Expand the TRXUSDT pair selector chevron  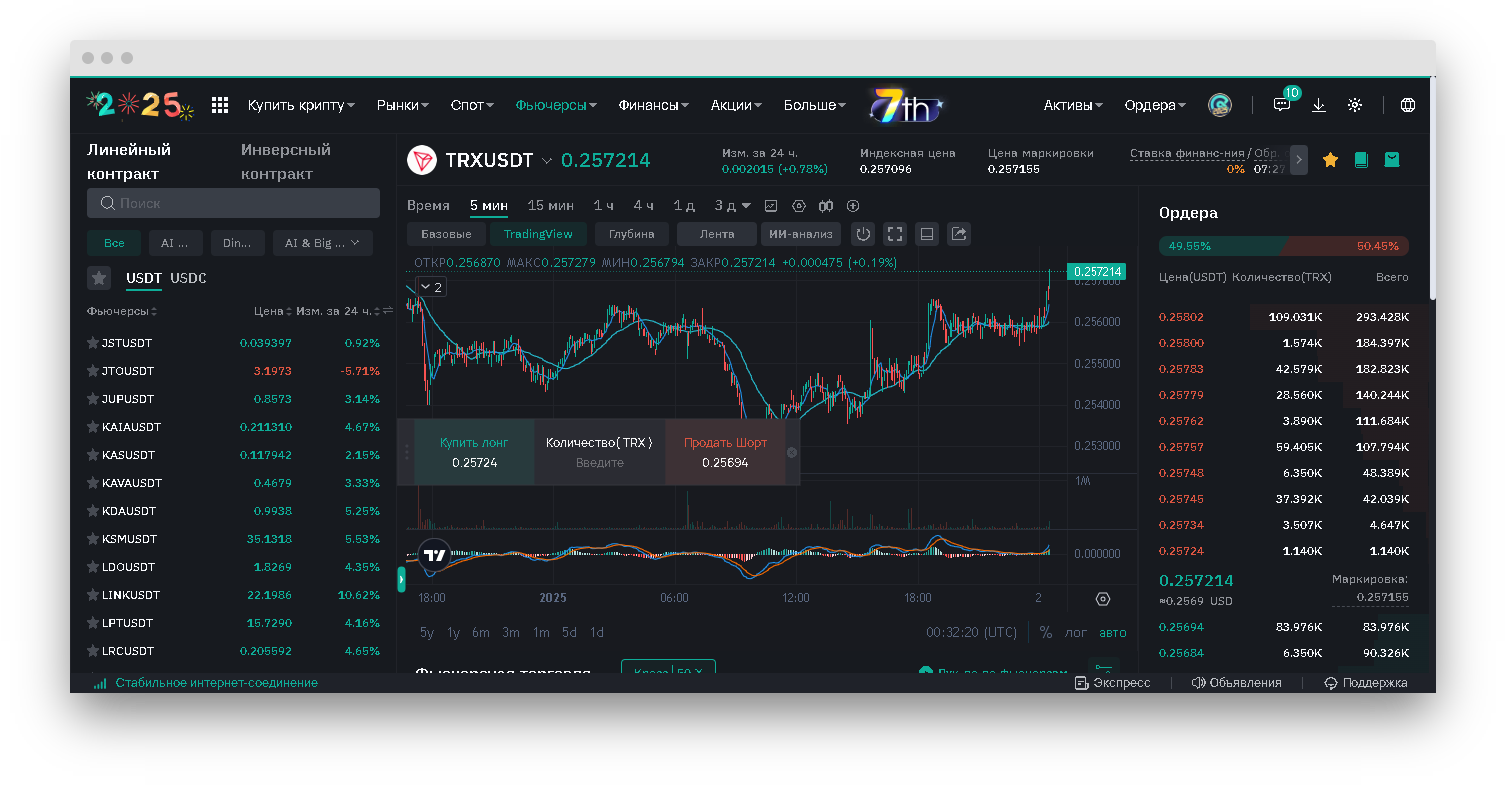[547, 160]
